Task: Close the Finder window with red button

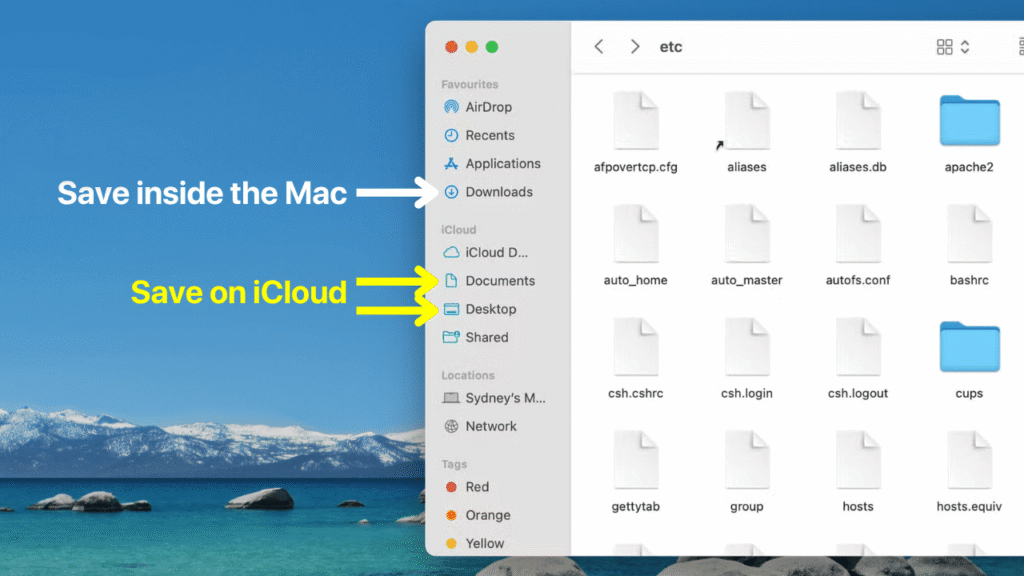Action: point(451,47)
